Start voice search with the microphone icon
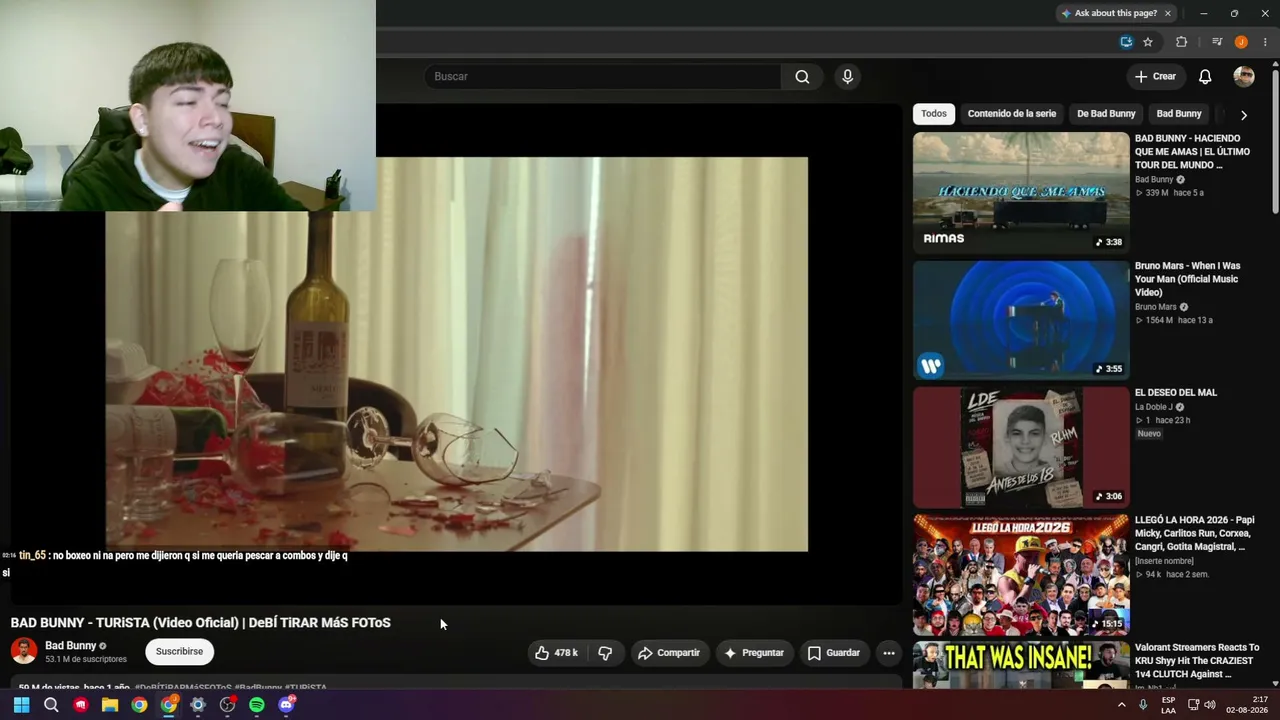The width and height of the screenshot is (1280, 720). [x=847, y=77]
